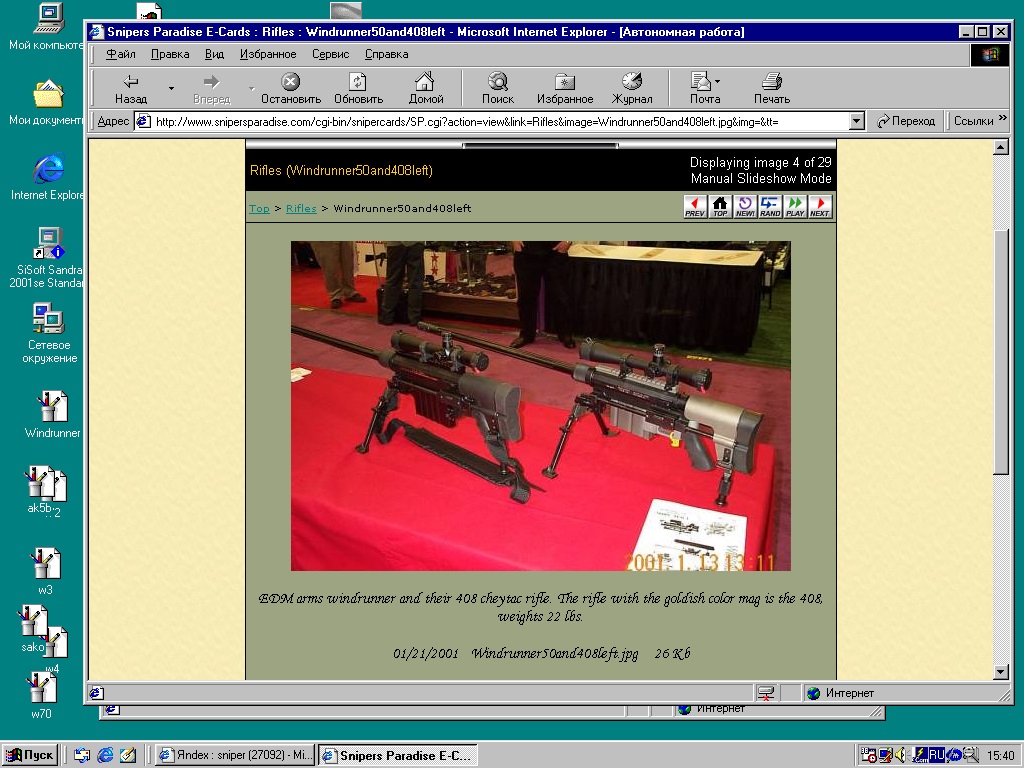Image resolution: width=1024 pixels, height=768 pixels.
Task: Open the Журнал (History) toolbar icon
Action: point(632,88)
